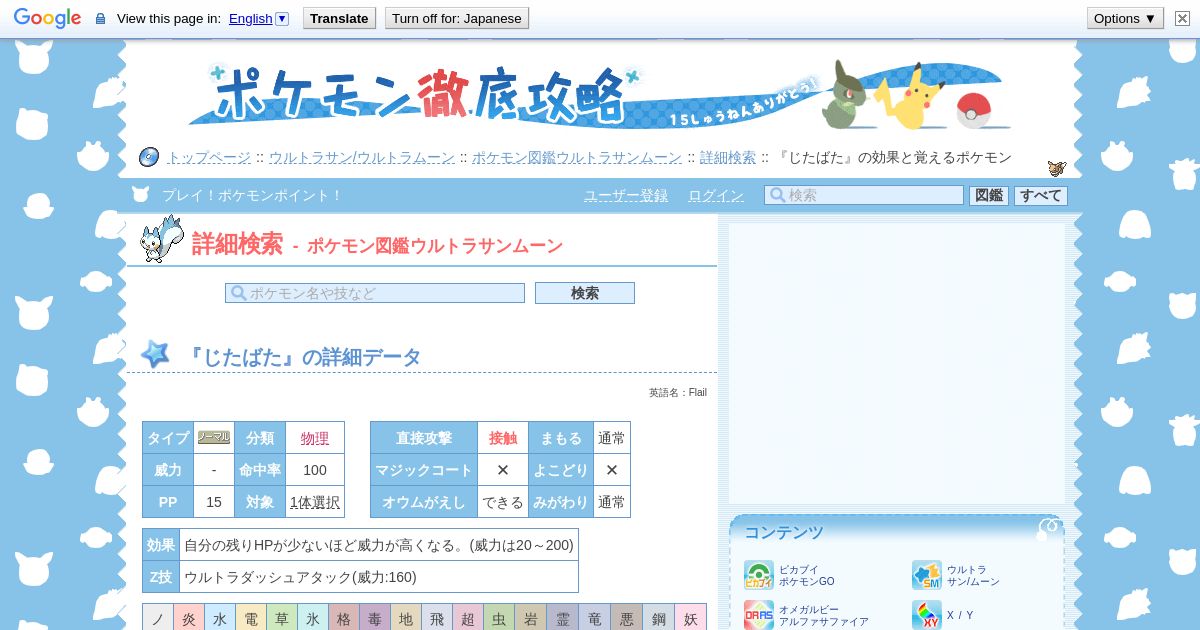Click the XY game icon

pyautogui.click(x=927, y=615)
